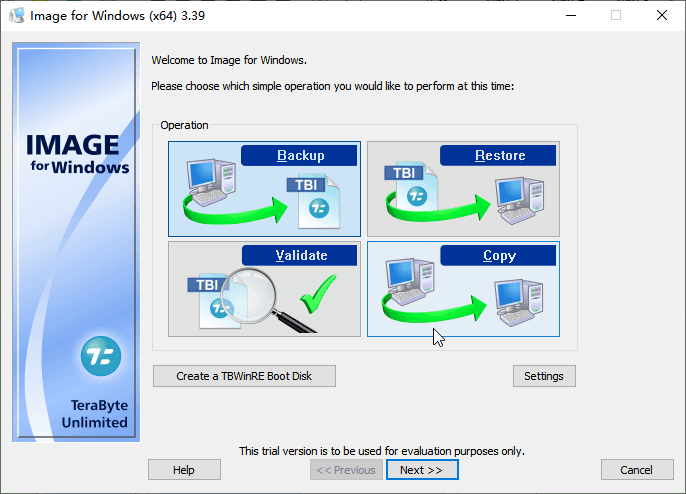Open the Settings dialog
686x494 pixels.
coord(544,376)
